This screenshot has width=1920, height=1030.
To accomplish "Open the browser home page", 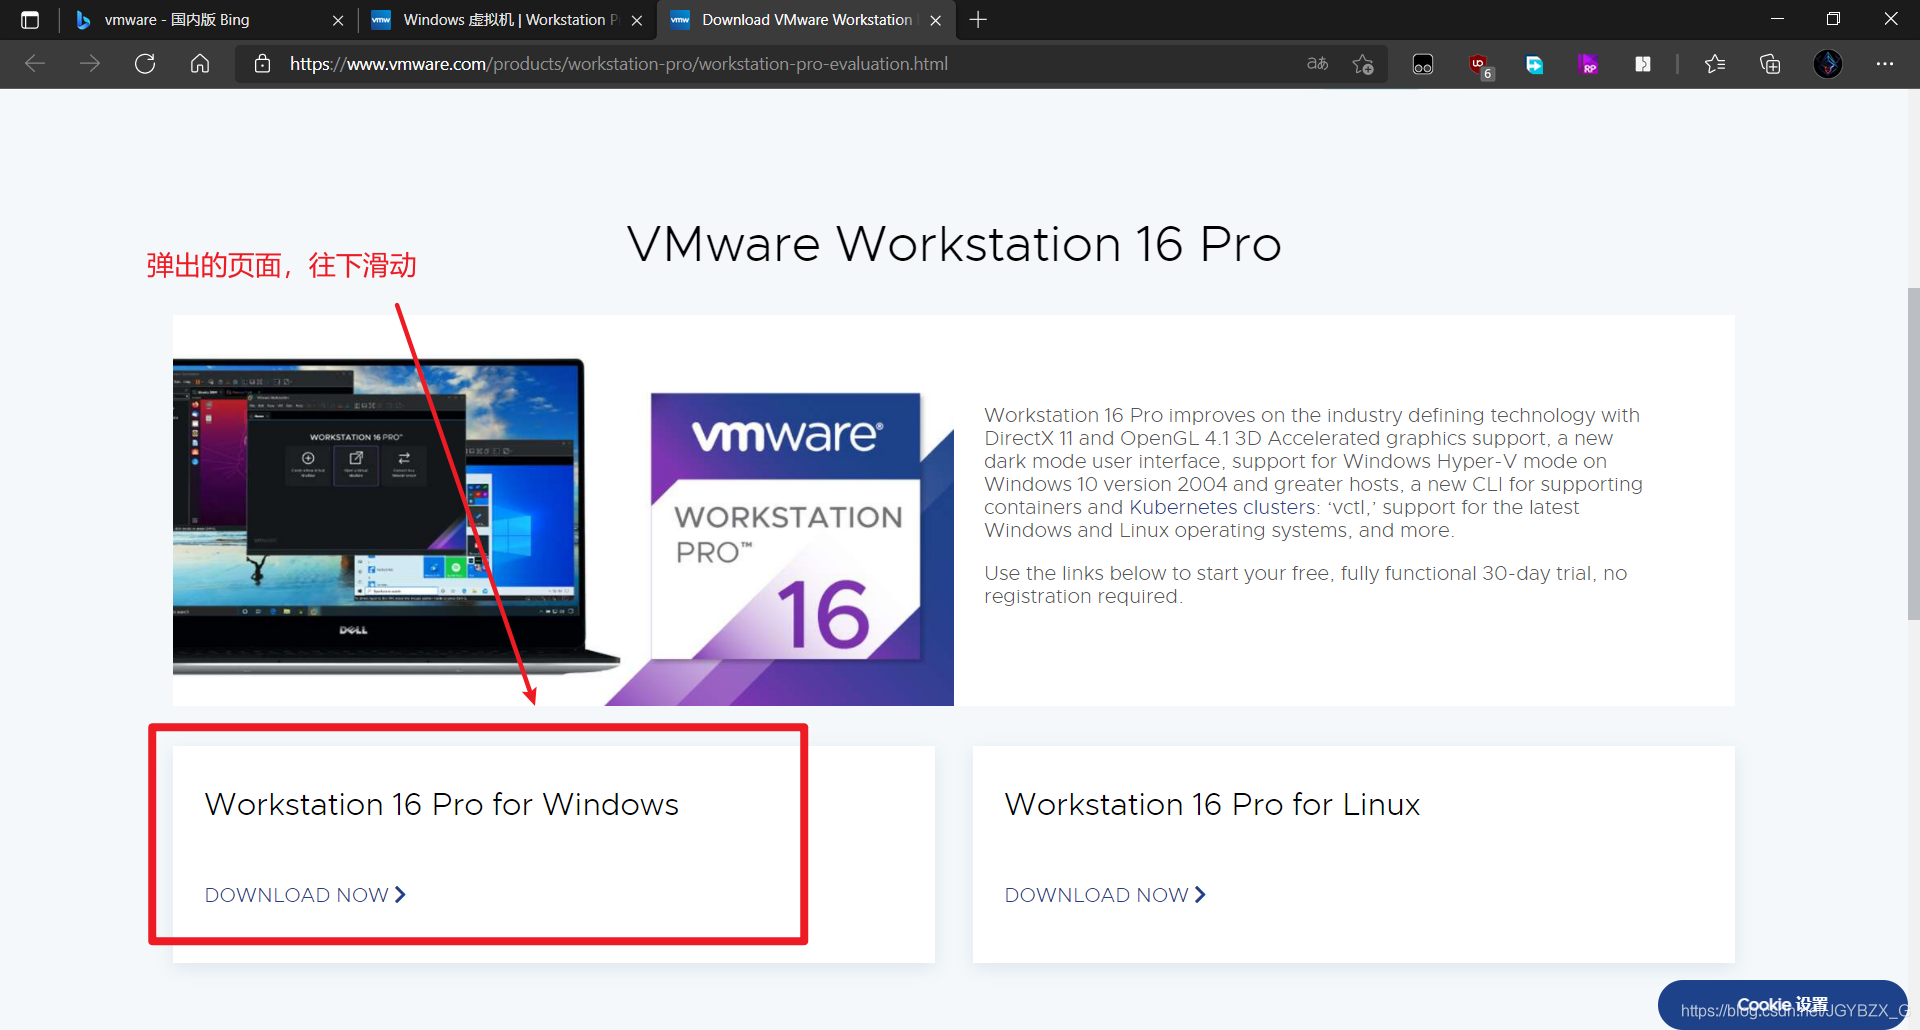I will [x=200, y=64].
